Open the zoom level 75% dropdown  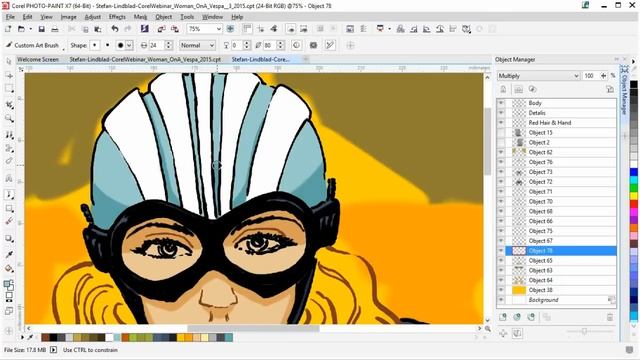[218, 29]
